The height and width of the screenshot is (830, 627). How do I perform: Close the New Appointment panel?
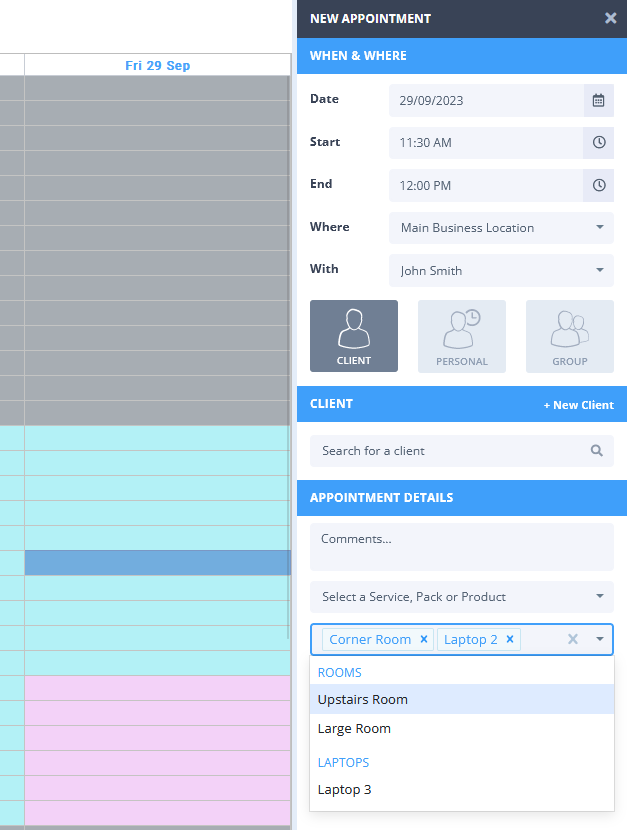(x=611, y=19)
